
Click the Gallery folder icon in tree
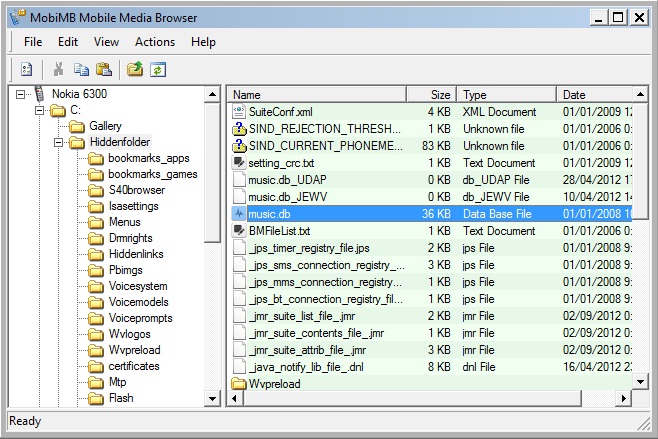[x=77, y=126]
